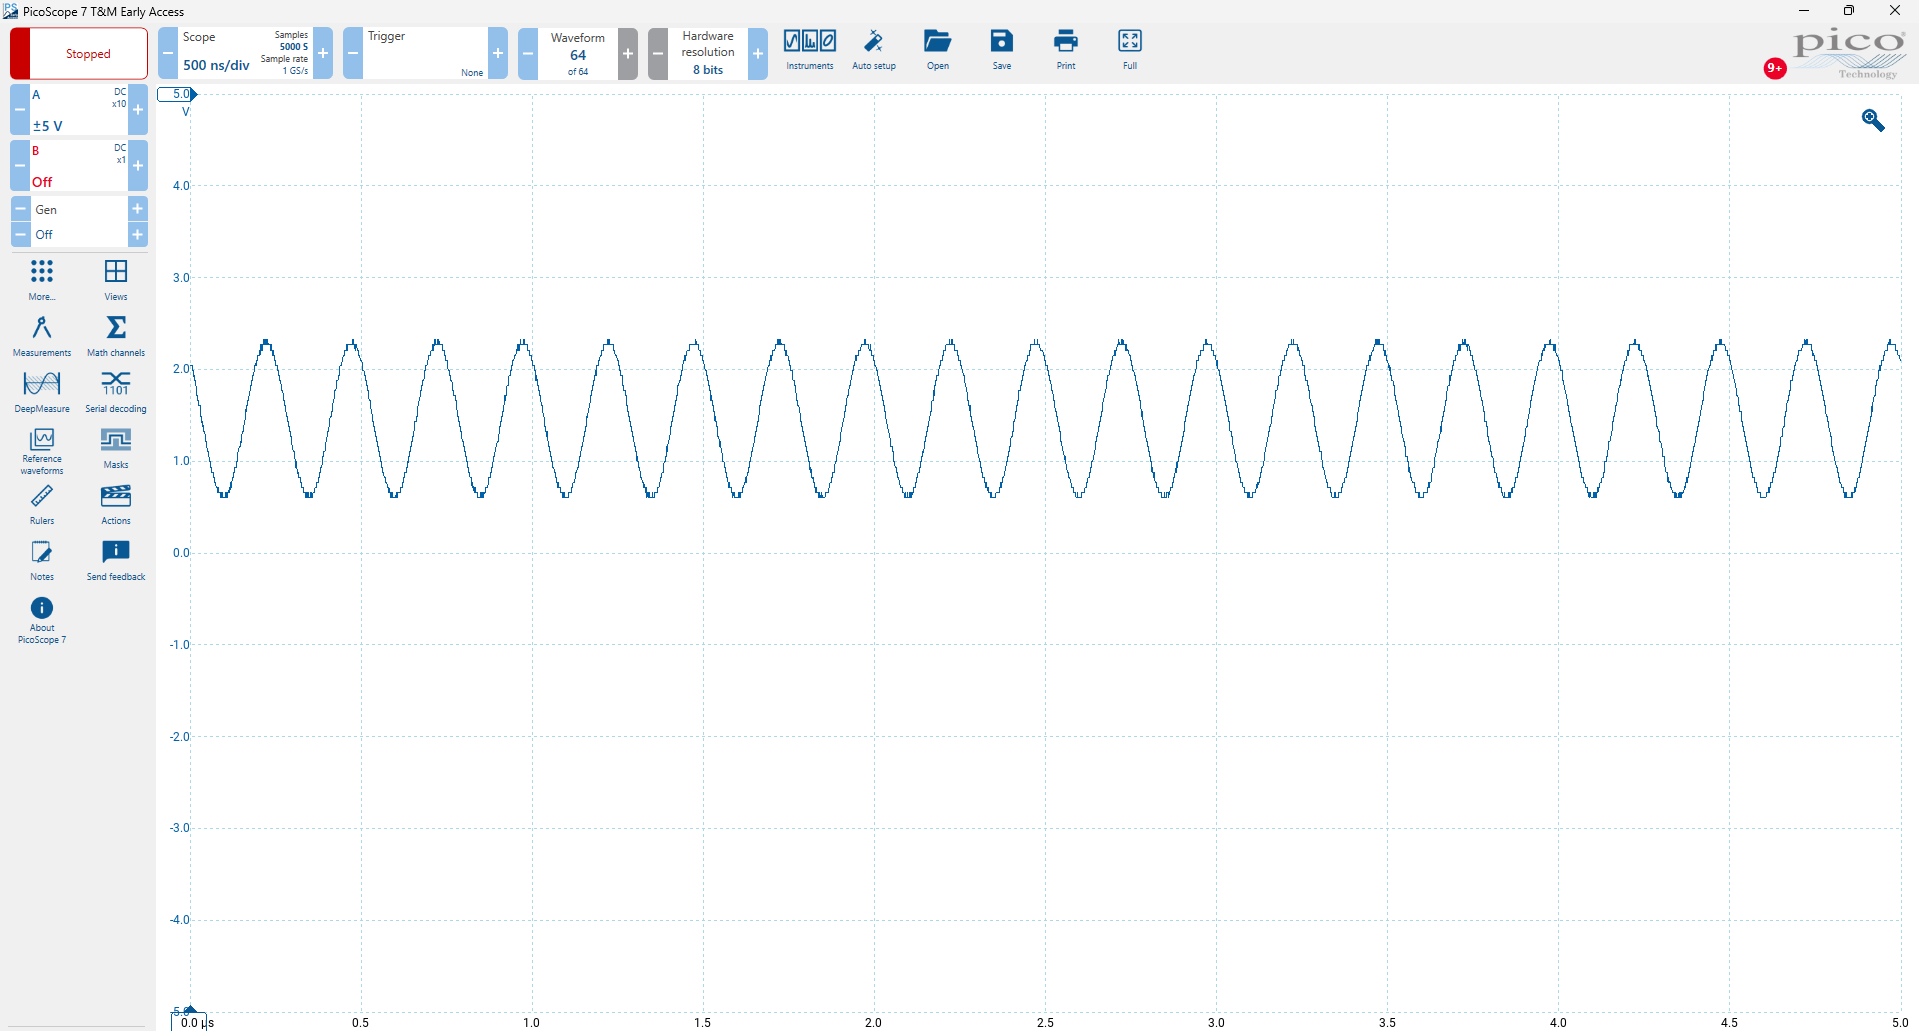Open the More... apps menu
1919x1031 pixels.
pos(42,280)
